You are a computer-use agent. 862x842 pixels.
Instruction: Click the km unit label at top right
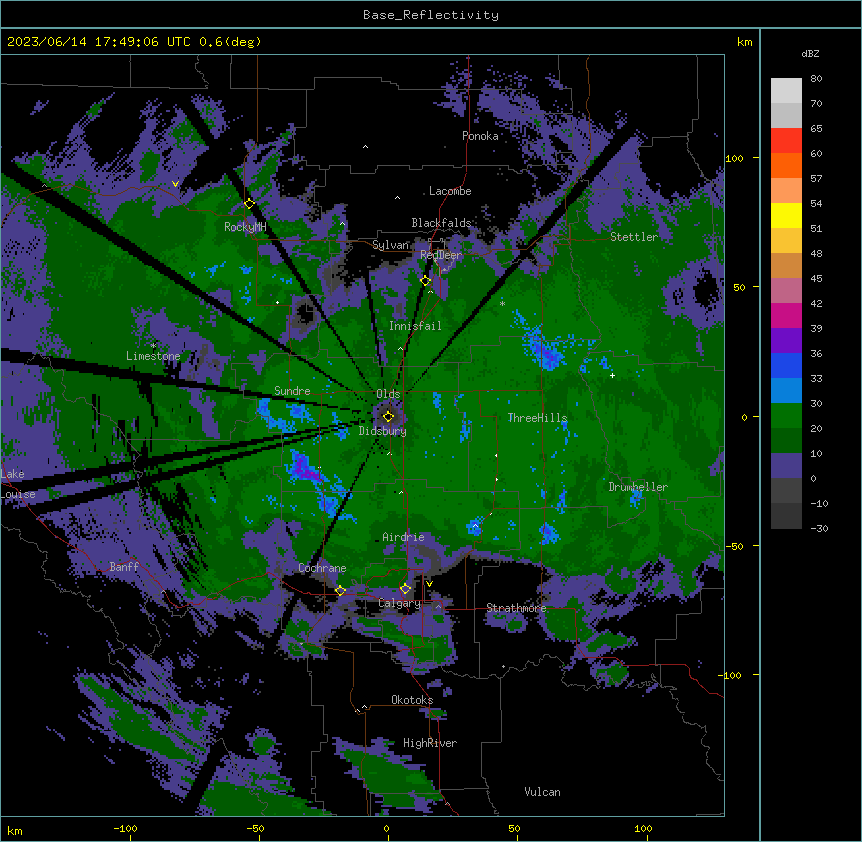(744, 42)
